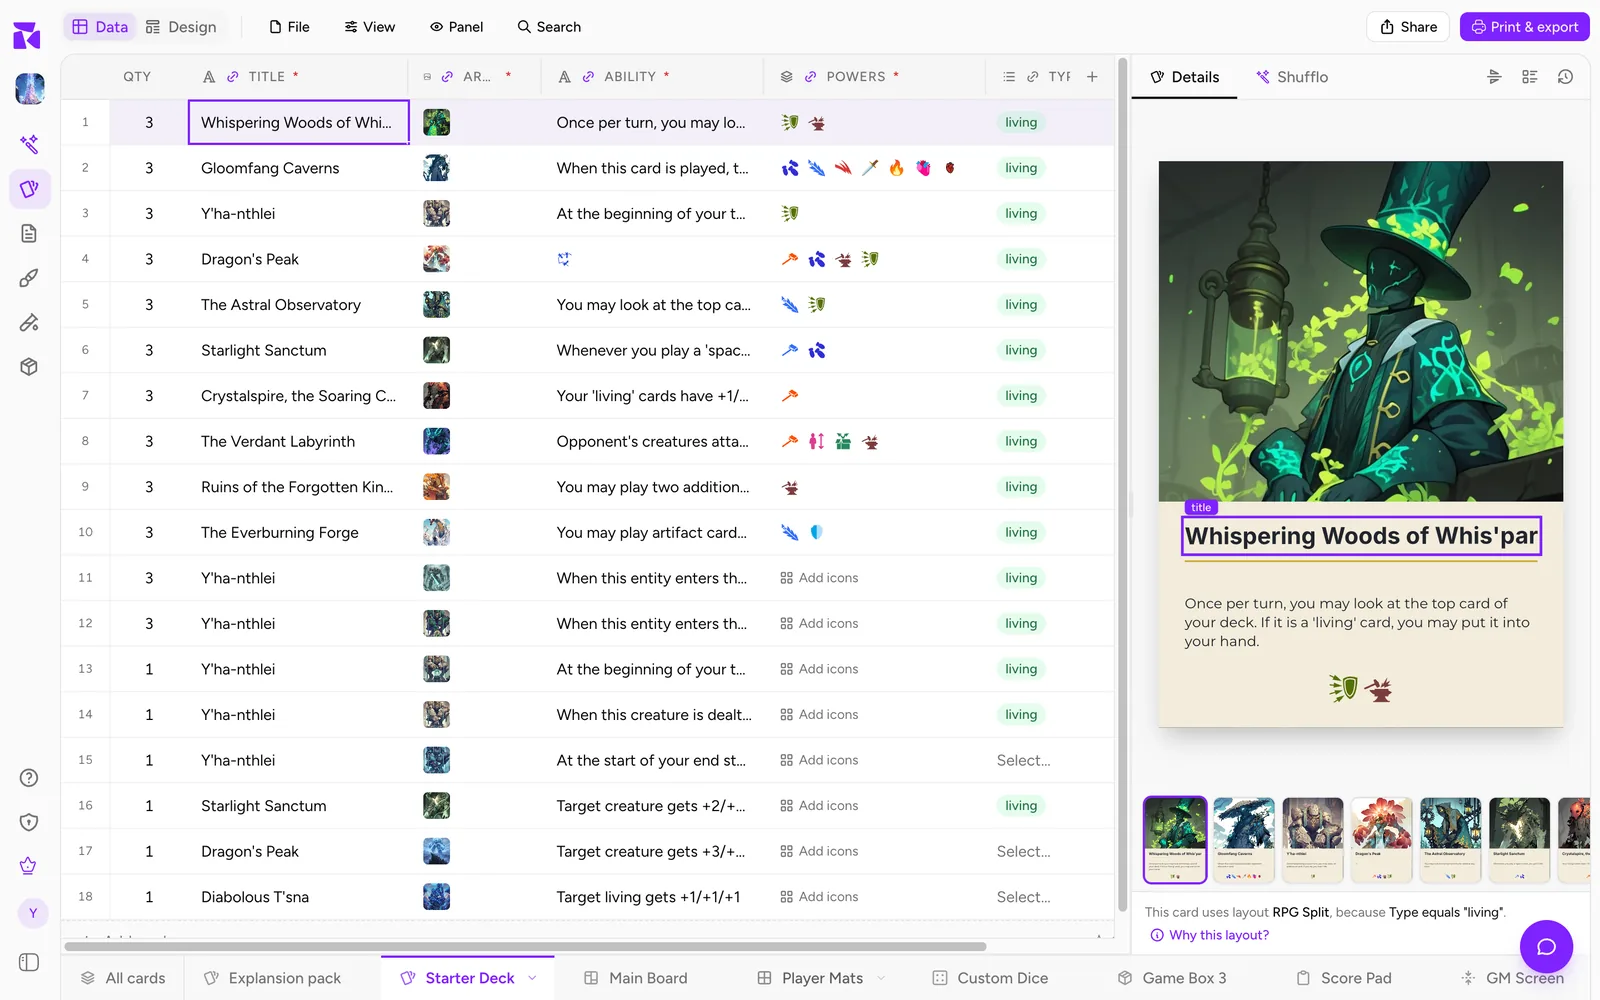
Task: Select the first Whispering Woods preview thumbnail
Action: [x=1175, y=840]
